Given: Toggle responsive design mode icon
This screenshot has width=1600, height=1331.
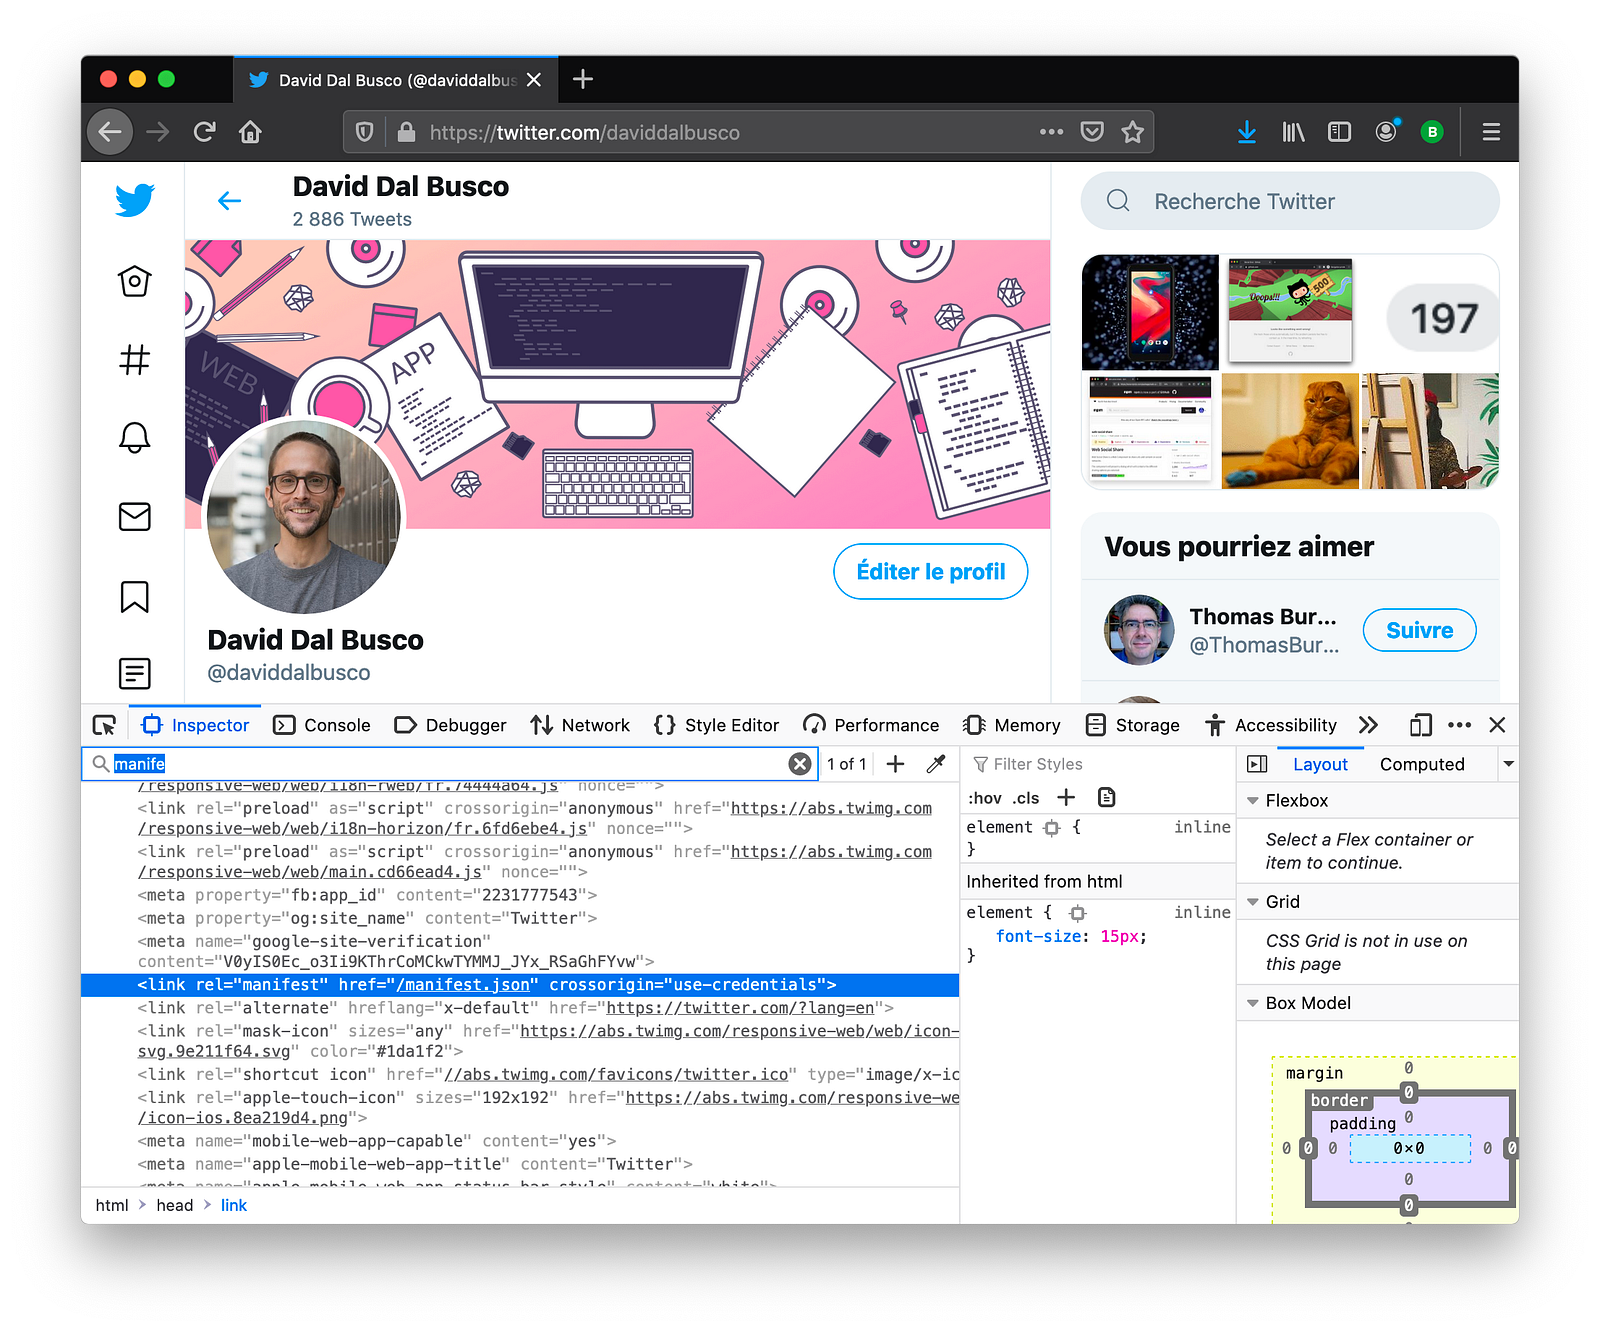Looking at the screenshot, I should click(1420, 725).
